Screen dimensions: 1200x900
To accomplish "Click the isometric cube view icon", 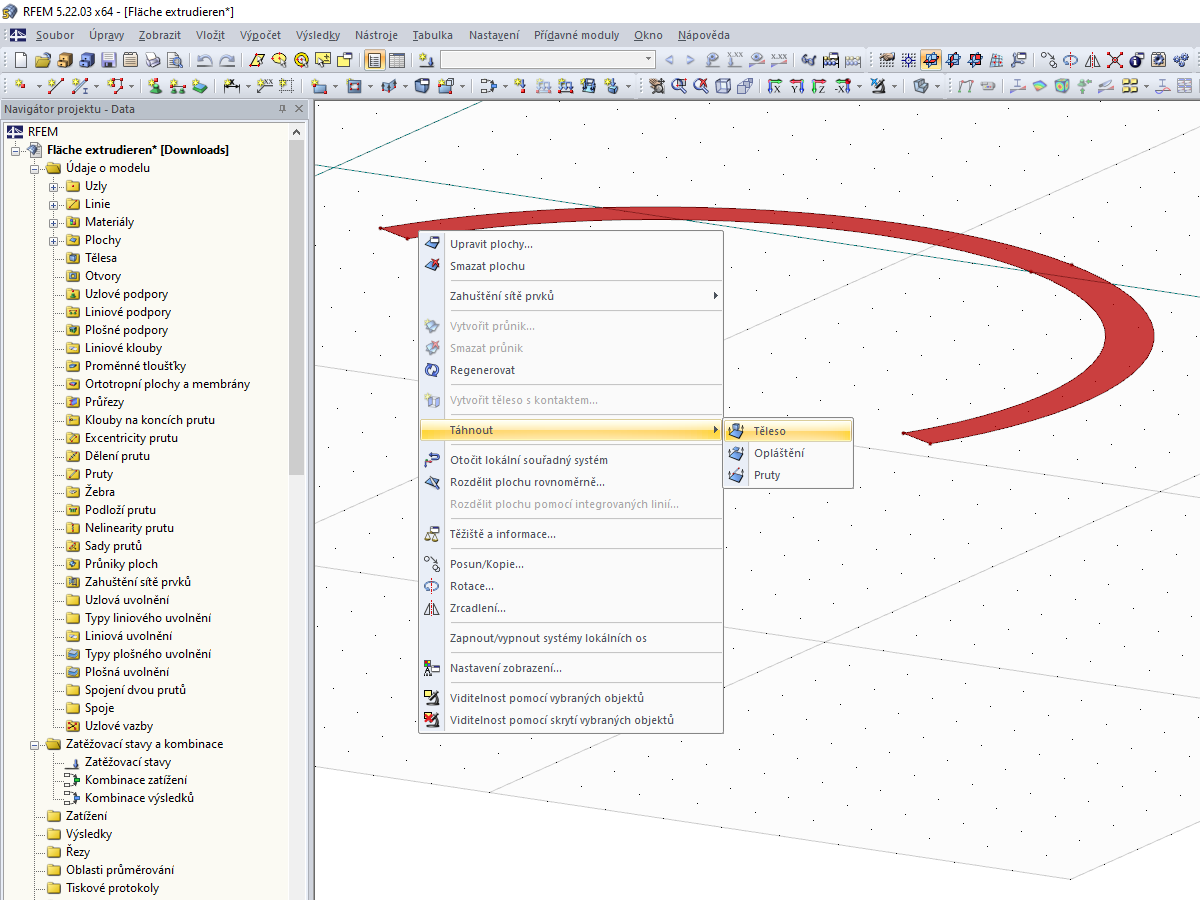I will (723, 86).
